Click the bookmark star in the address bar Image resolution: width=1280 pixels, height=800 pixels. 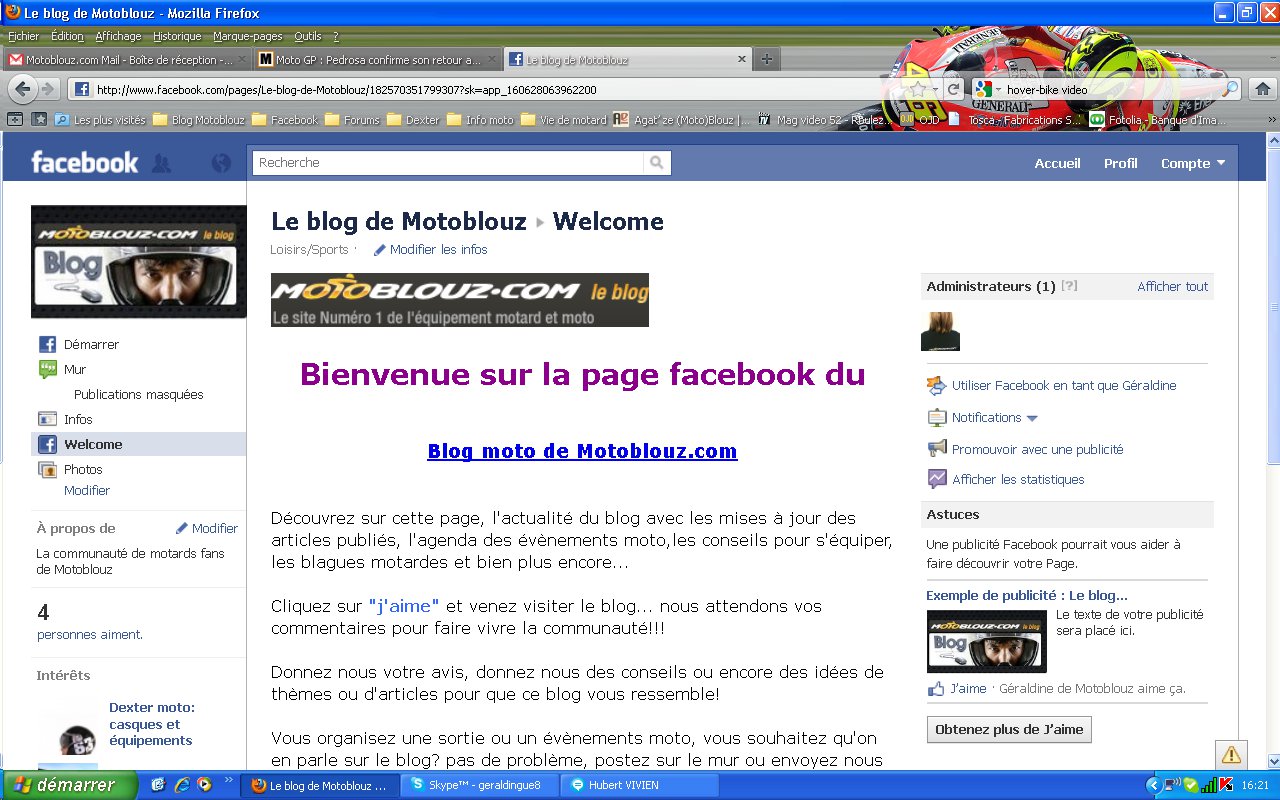click(x=918, y=89)
